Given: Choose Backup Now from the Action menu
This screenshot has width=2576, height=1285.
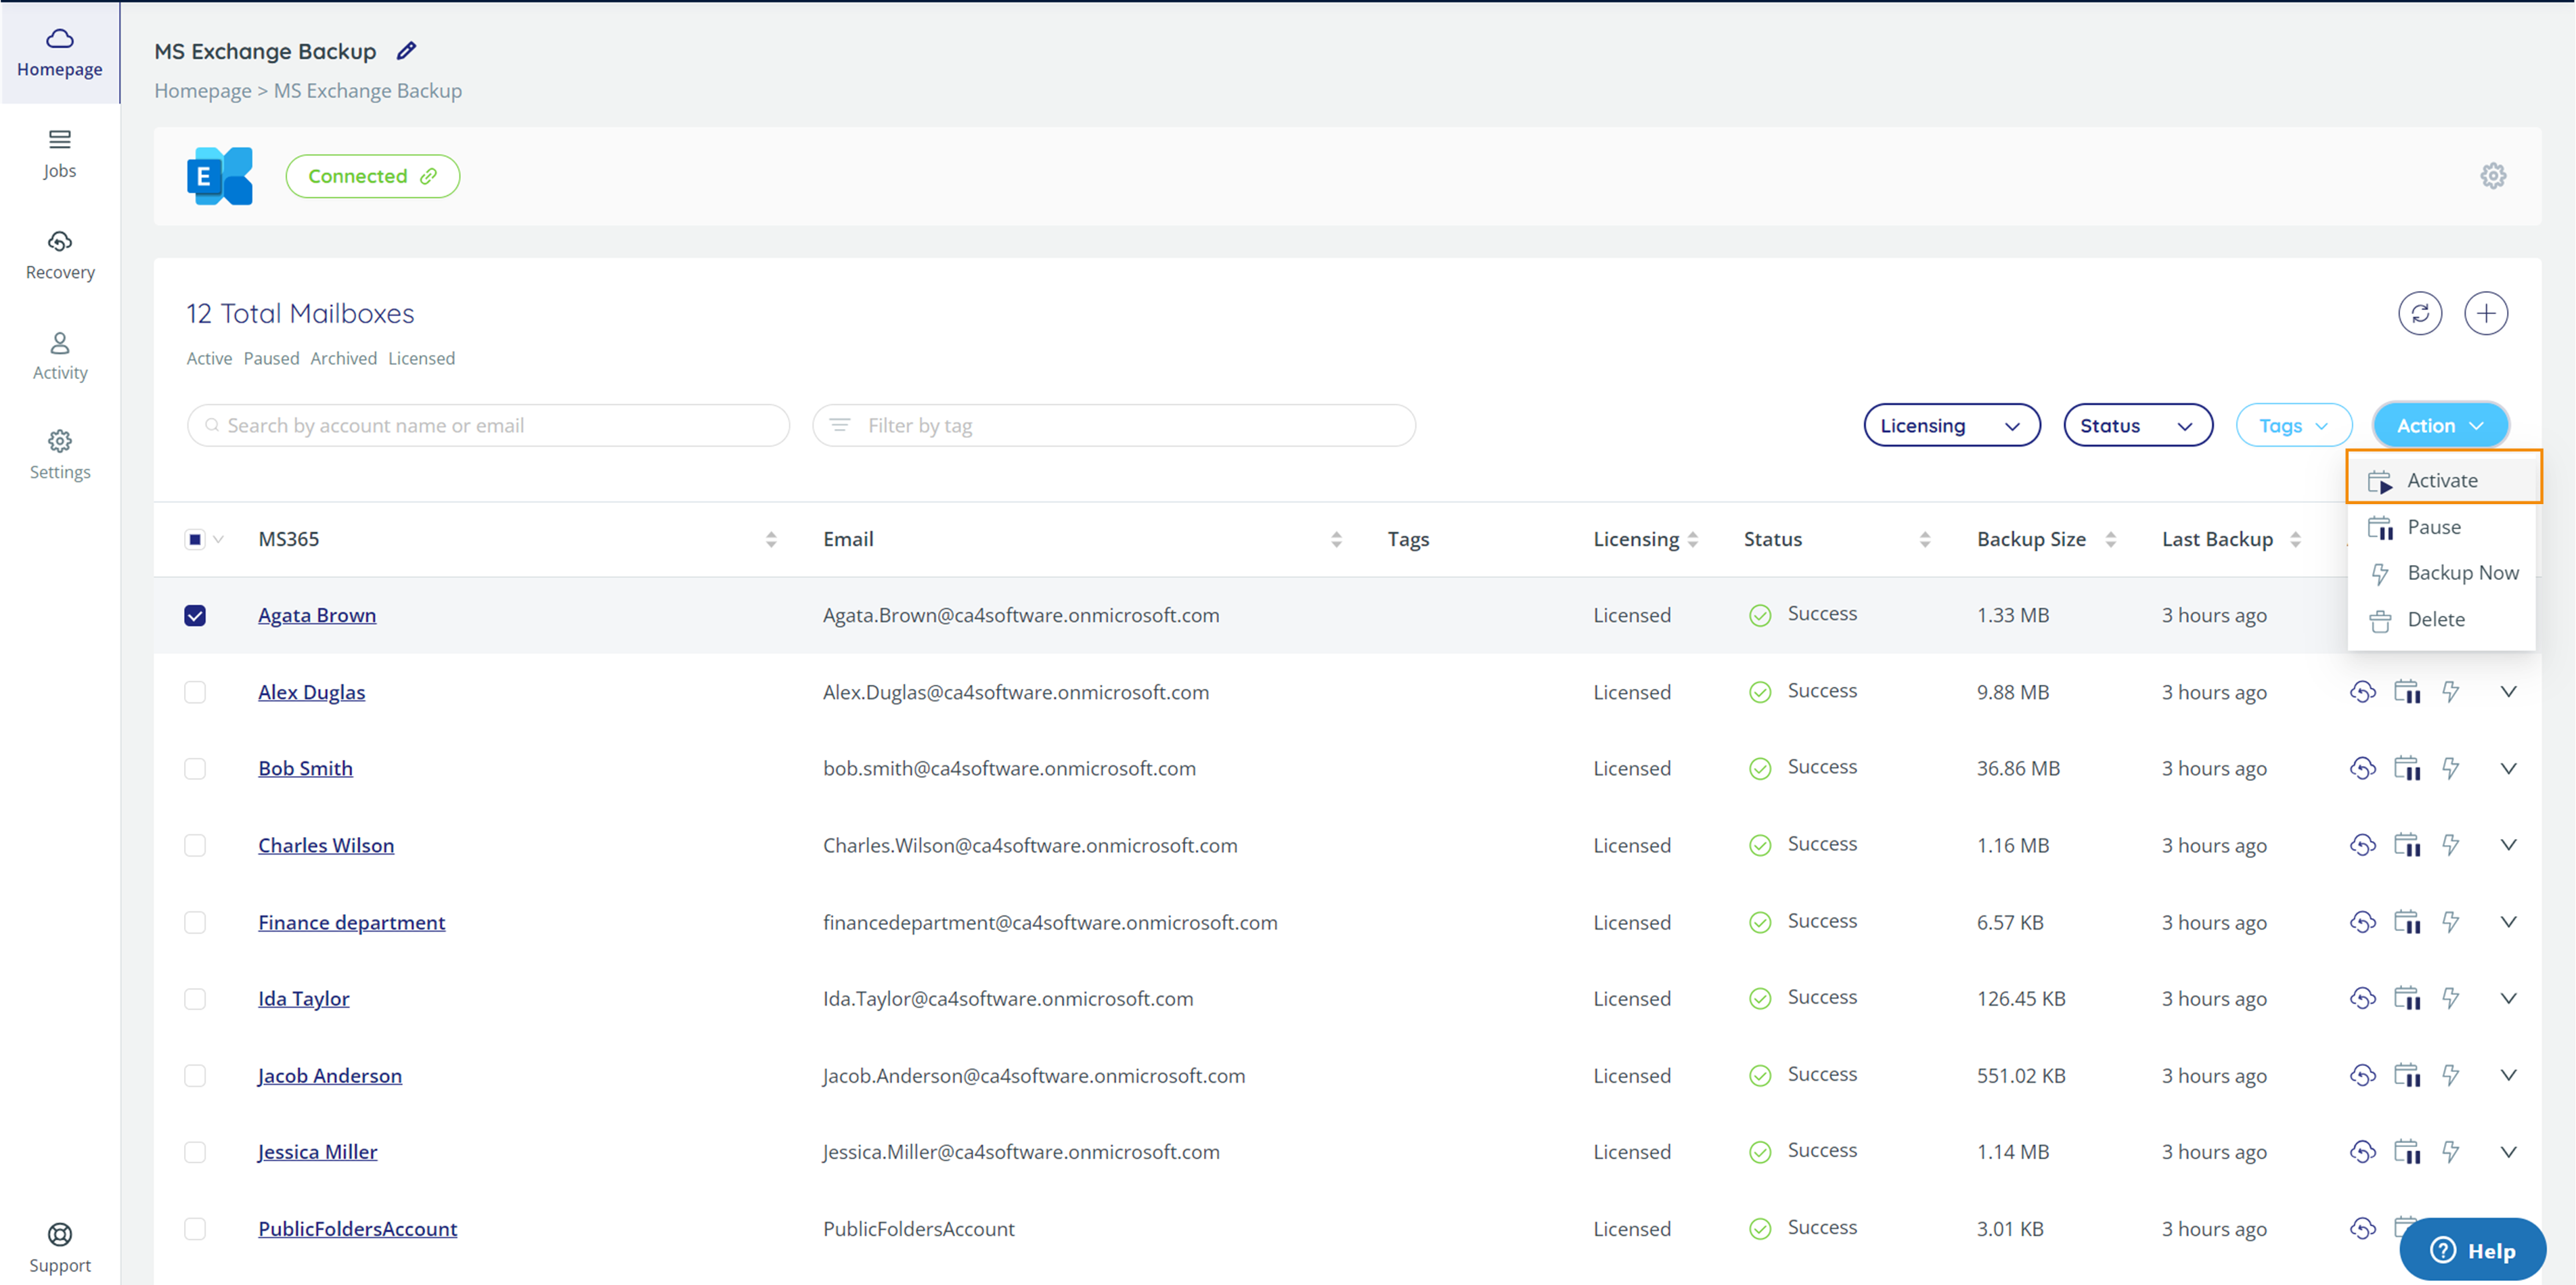Looking at the screenshot, I should (x=2441, y=573).
